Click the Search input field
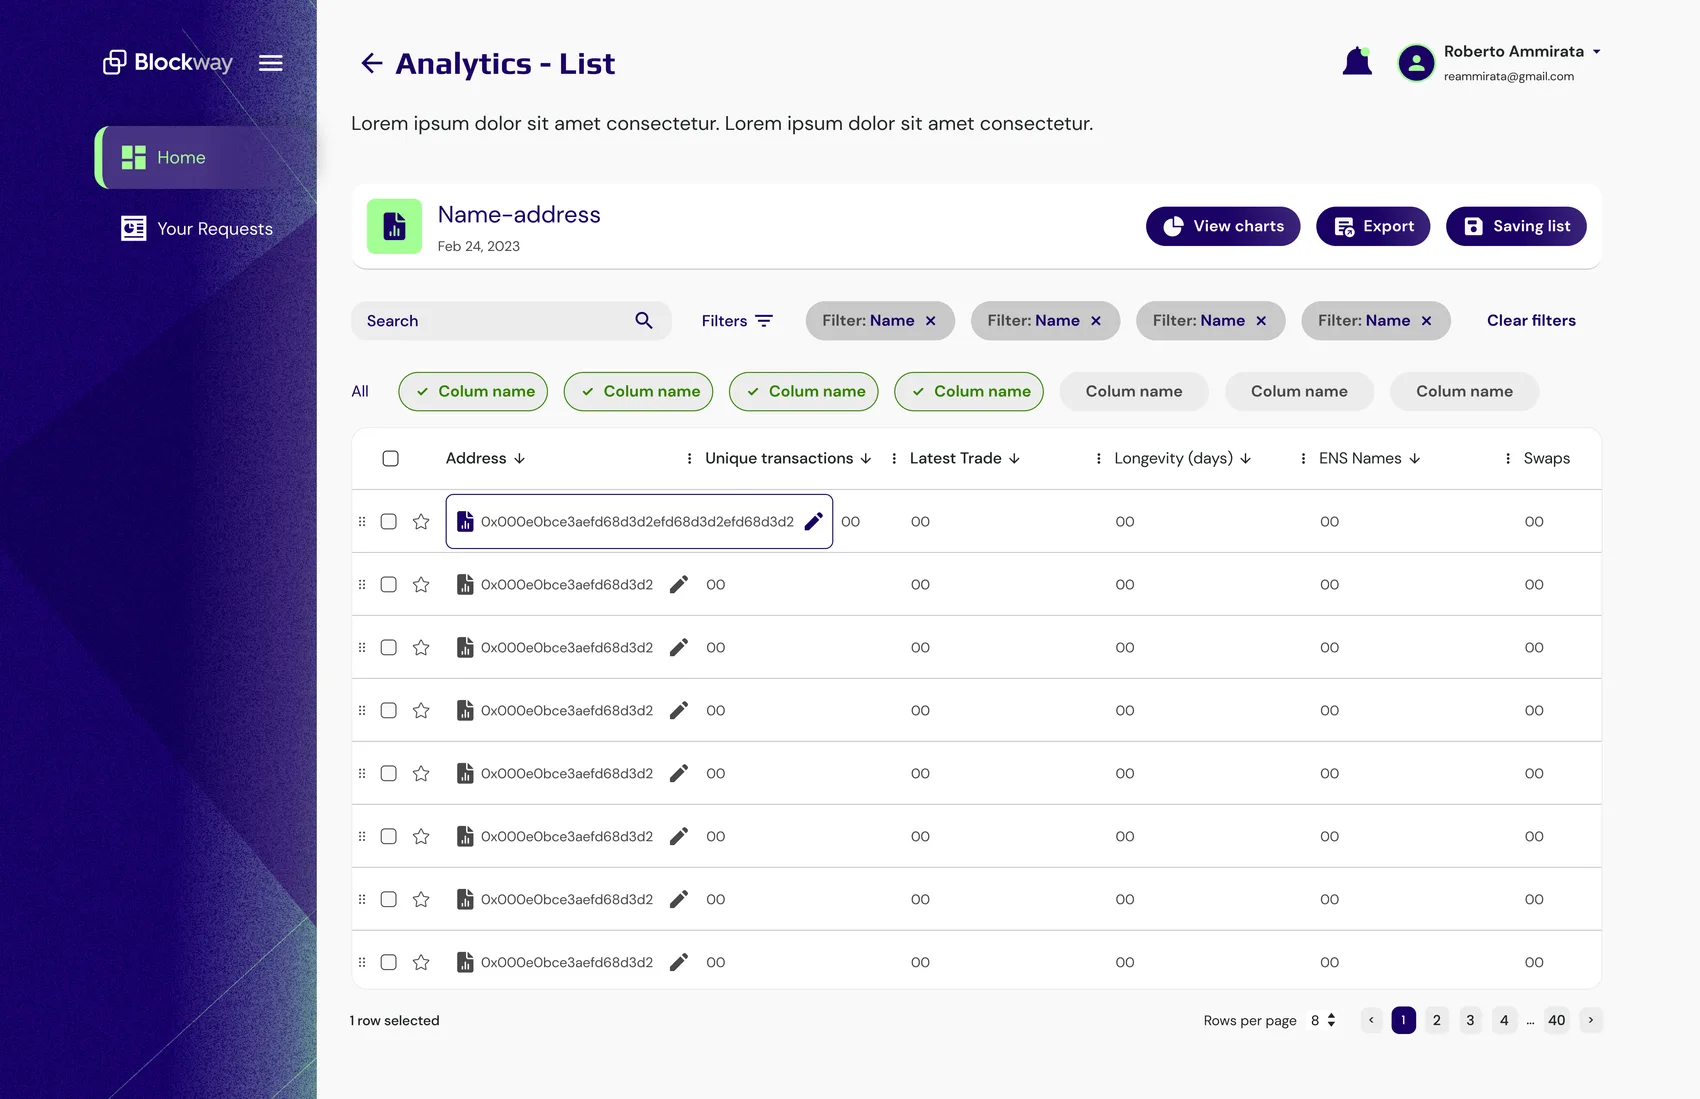 [511, 321]
